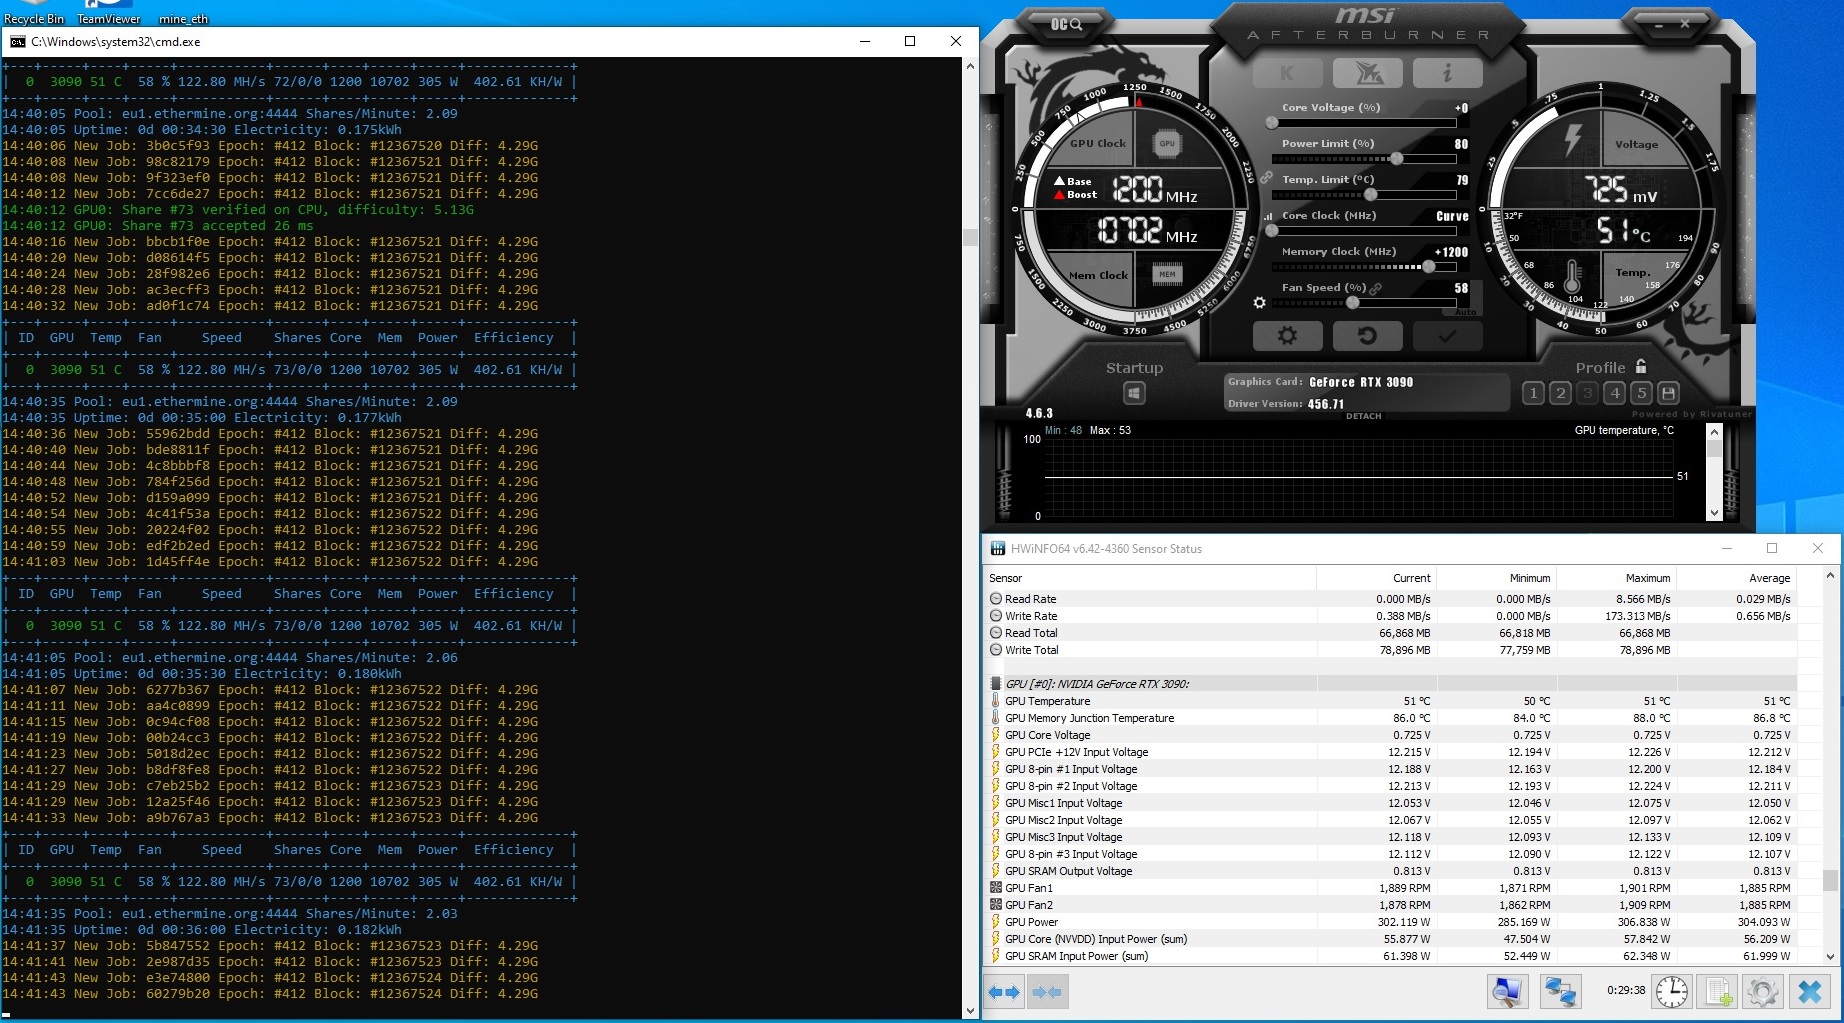
Task: Select the GPU [#0] NVIDIA GeForce RTX 3090 row
Action: (1391, 684)
